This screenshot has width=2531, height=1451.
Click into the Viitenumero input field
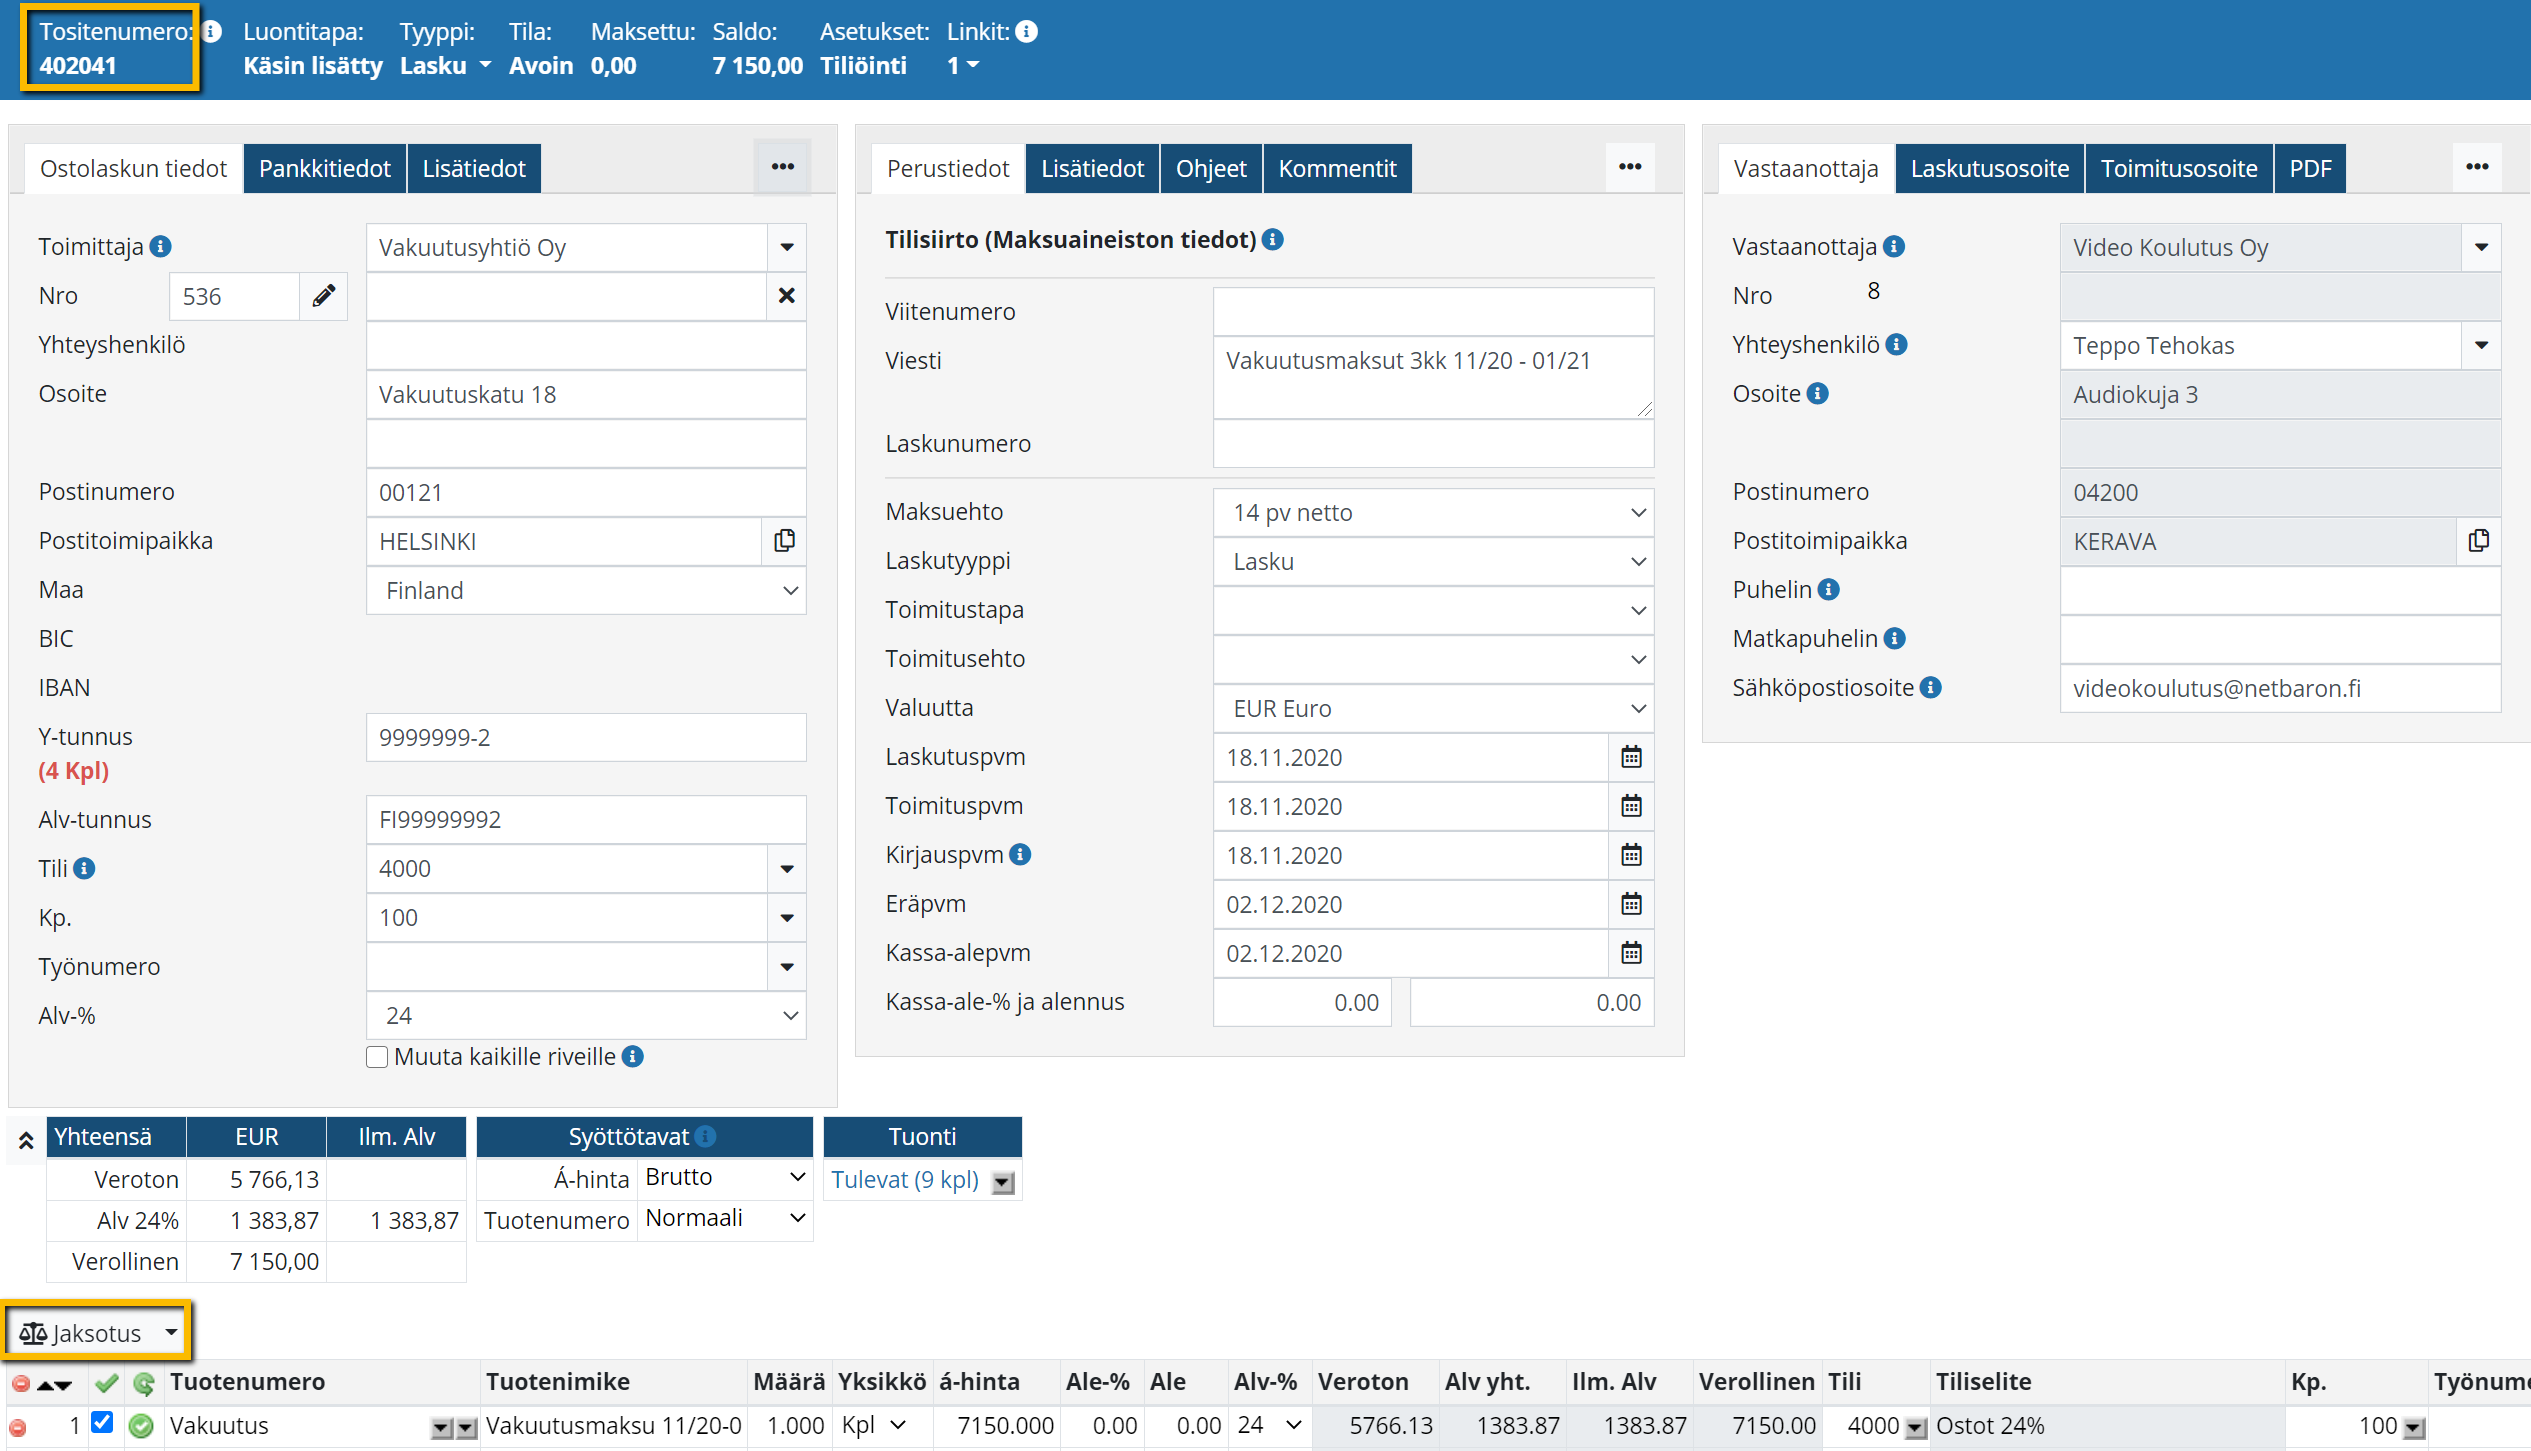tap(1432, 312)
